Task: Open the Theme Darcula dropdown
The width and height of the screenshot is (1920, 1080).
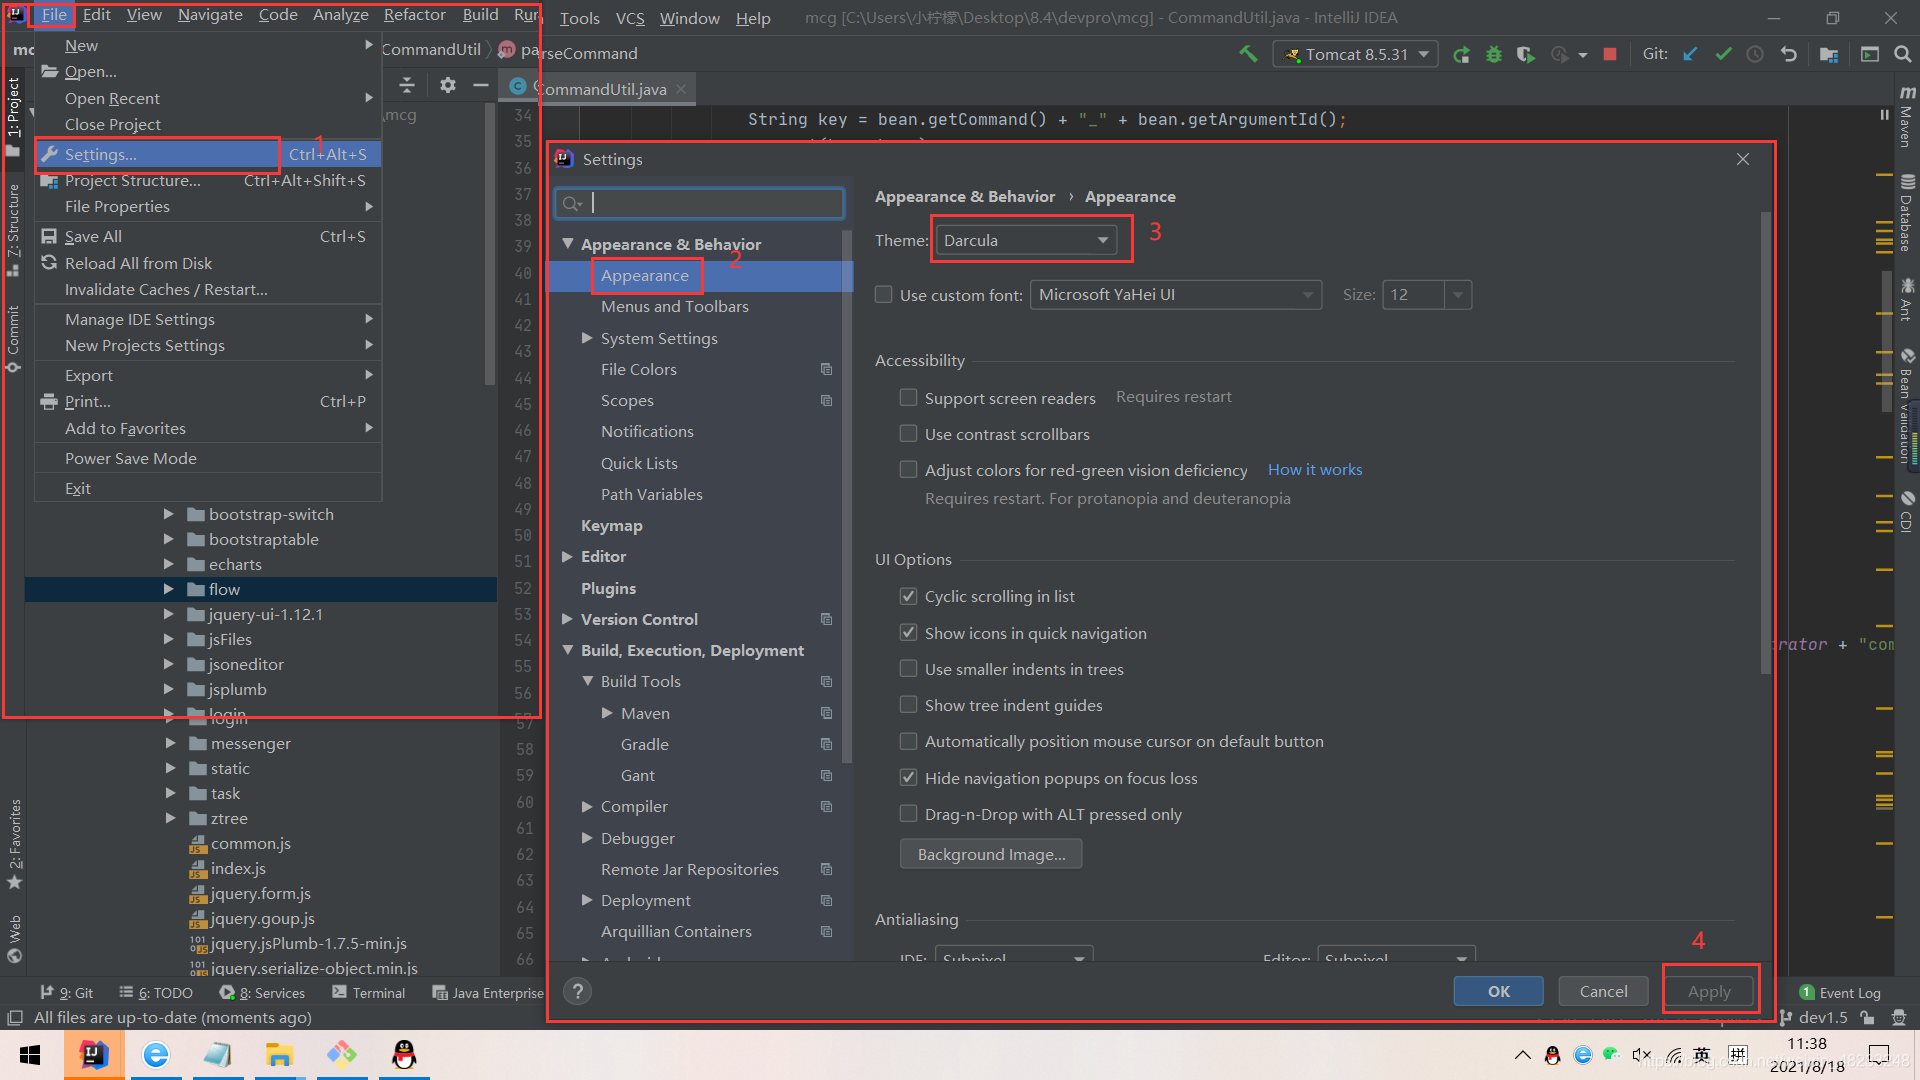Action: pyautogui.click(x=1026, y=240)
